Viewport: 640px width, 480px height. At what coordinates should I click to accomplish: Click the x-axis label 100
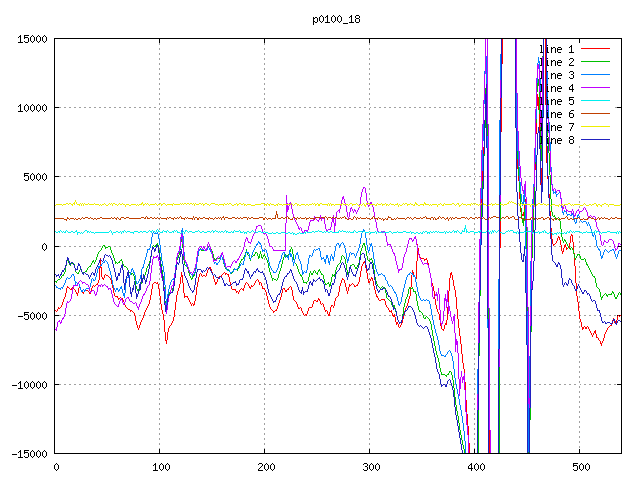[x=161, y=467]
